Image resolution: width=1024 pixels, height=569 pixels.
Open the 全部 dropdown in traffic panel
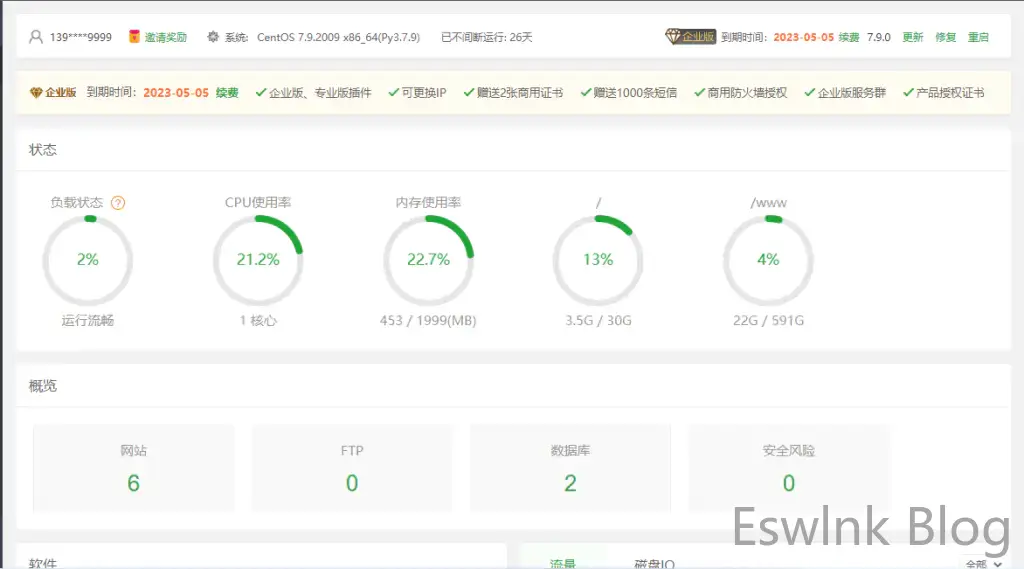point(983,563)
